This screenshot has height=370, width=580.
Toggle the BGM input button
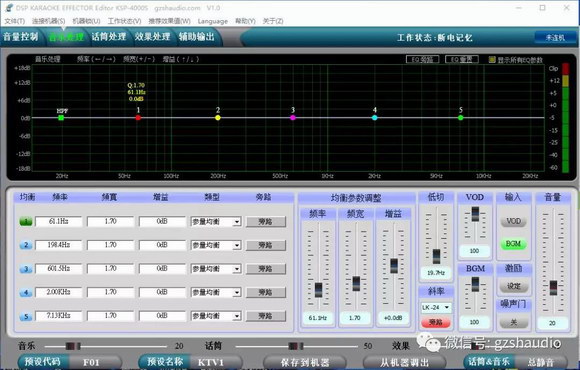coord(513,244)
